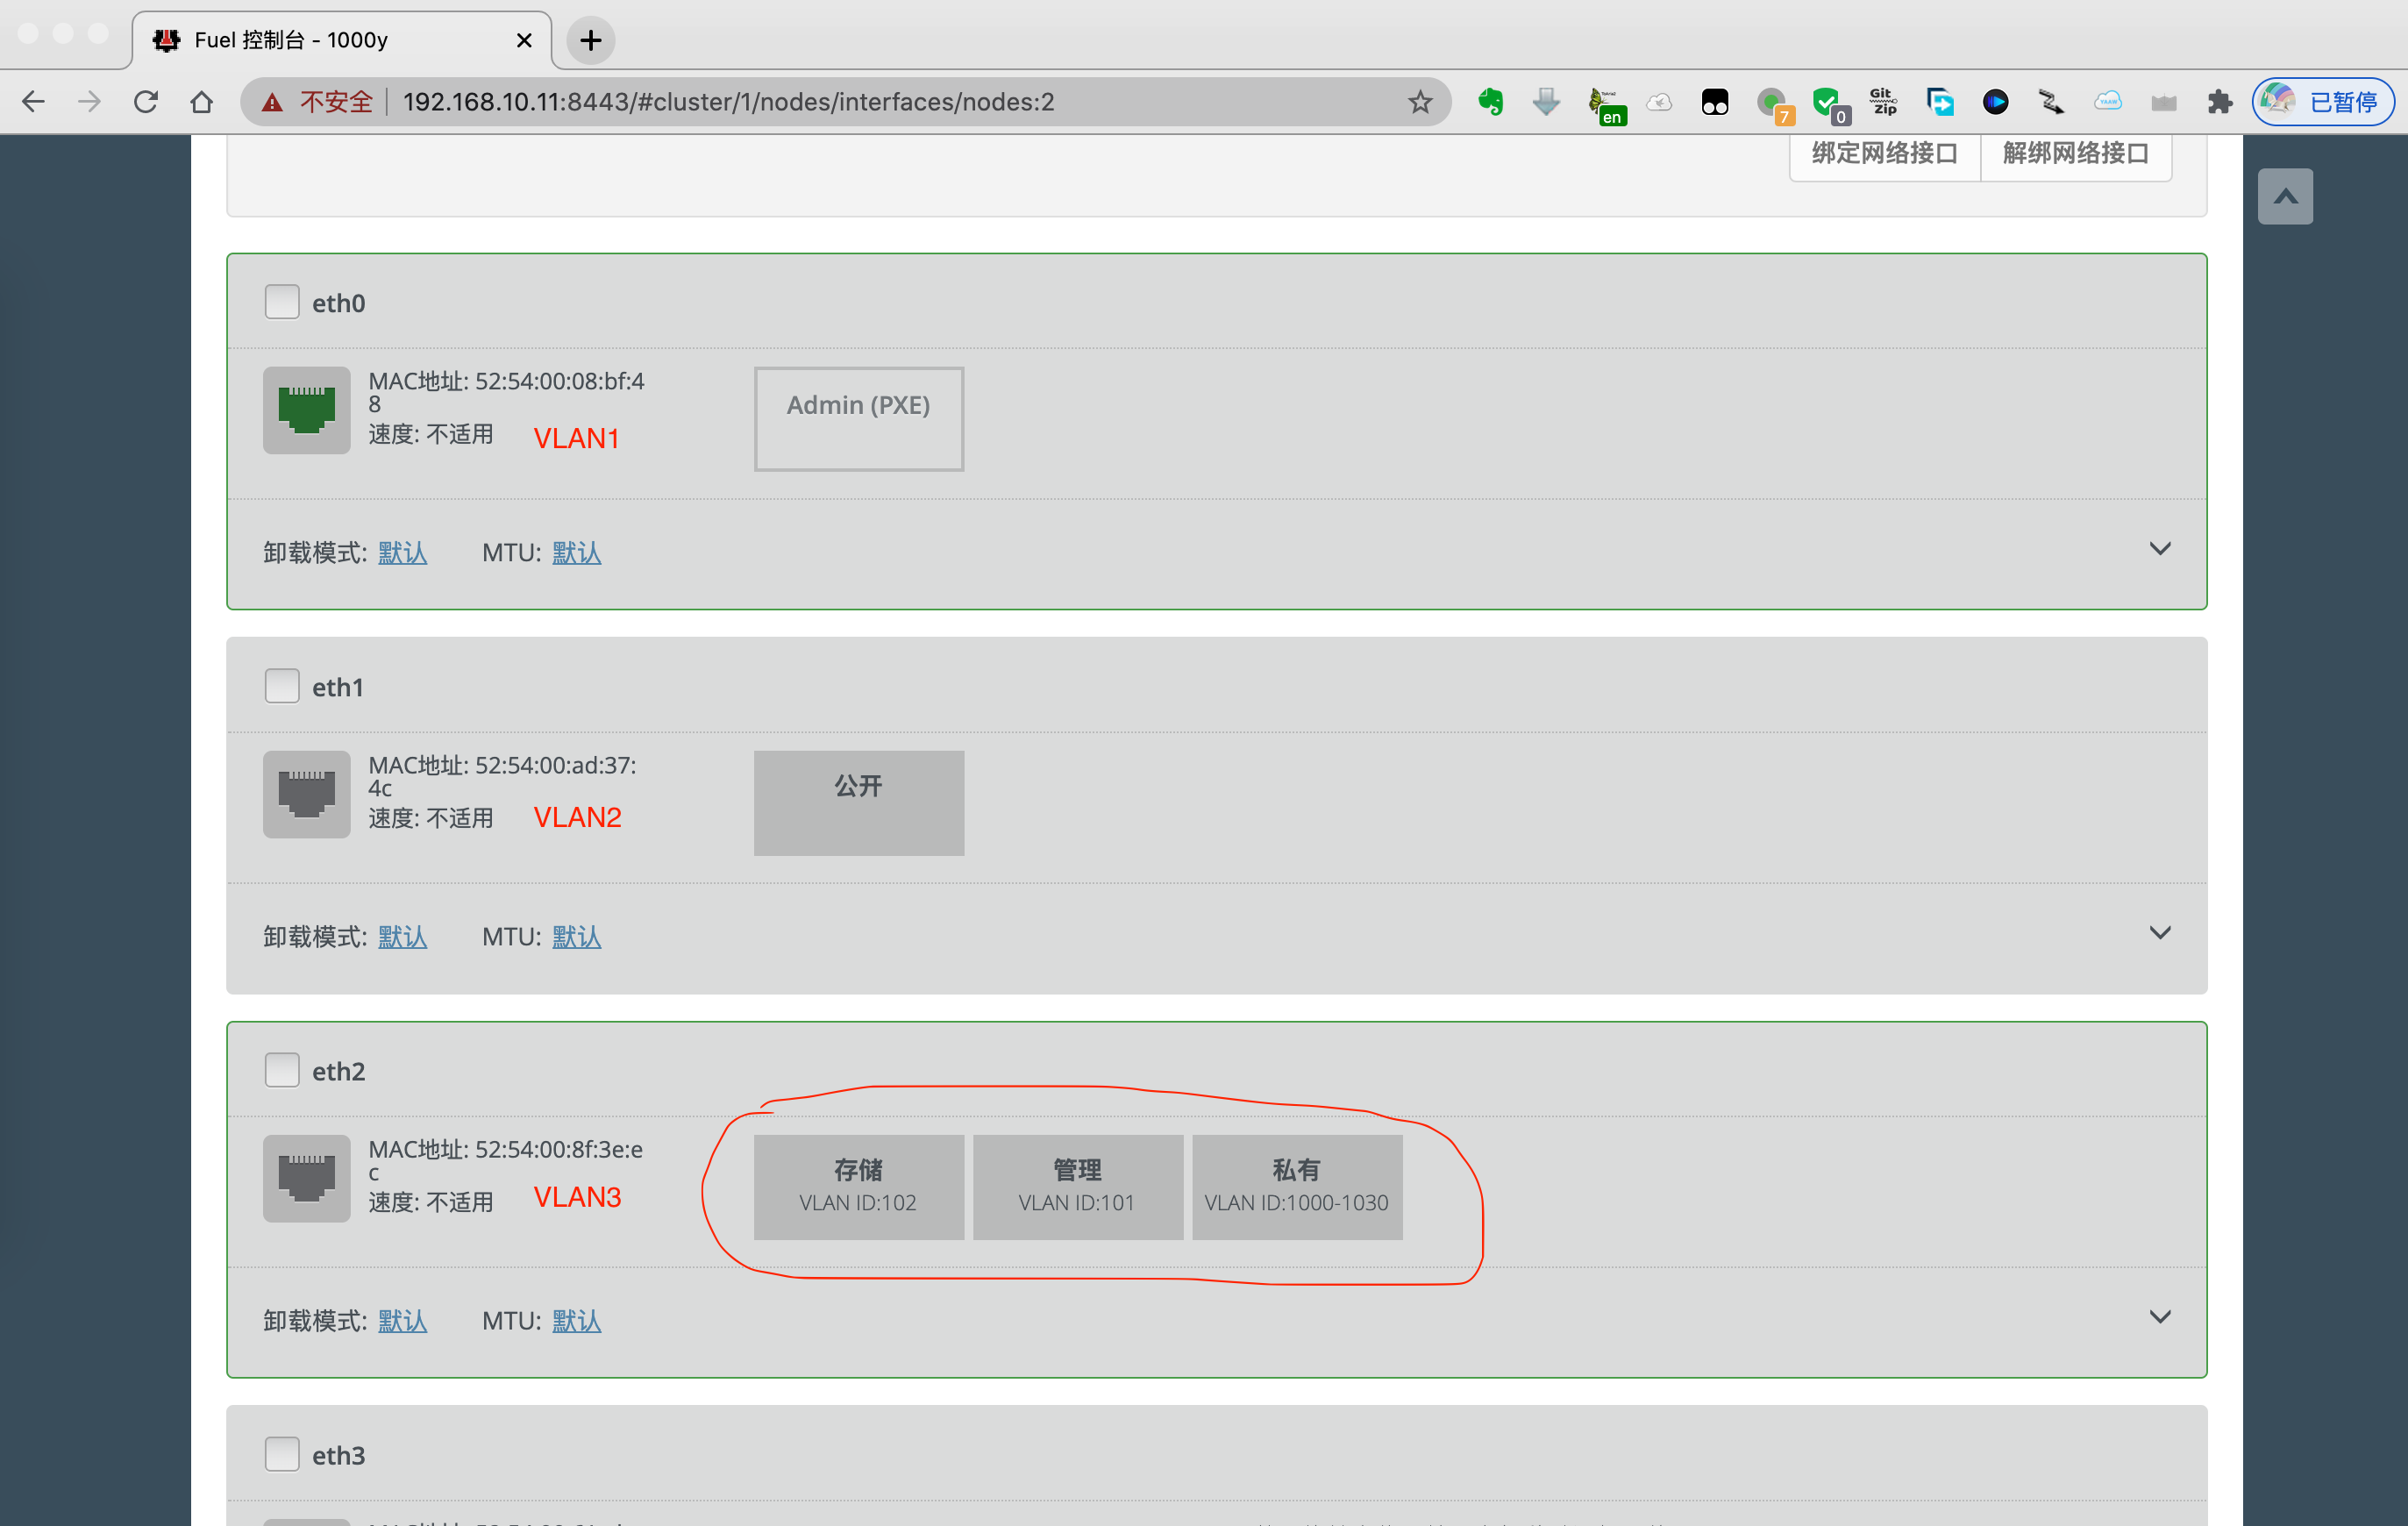The width and height of the screenshot is (2408, 1526).
Task: Select the Fuel 控制台 - 1000y tab
Action: (x=340, y=40)
